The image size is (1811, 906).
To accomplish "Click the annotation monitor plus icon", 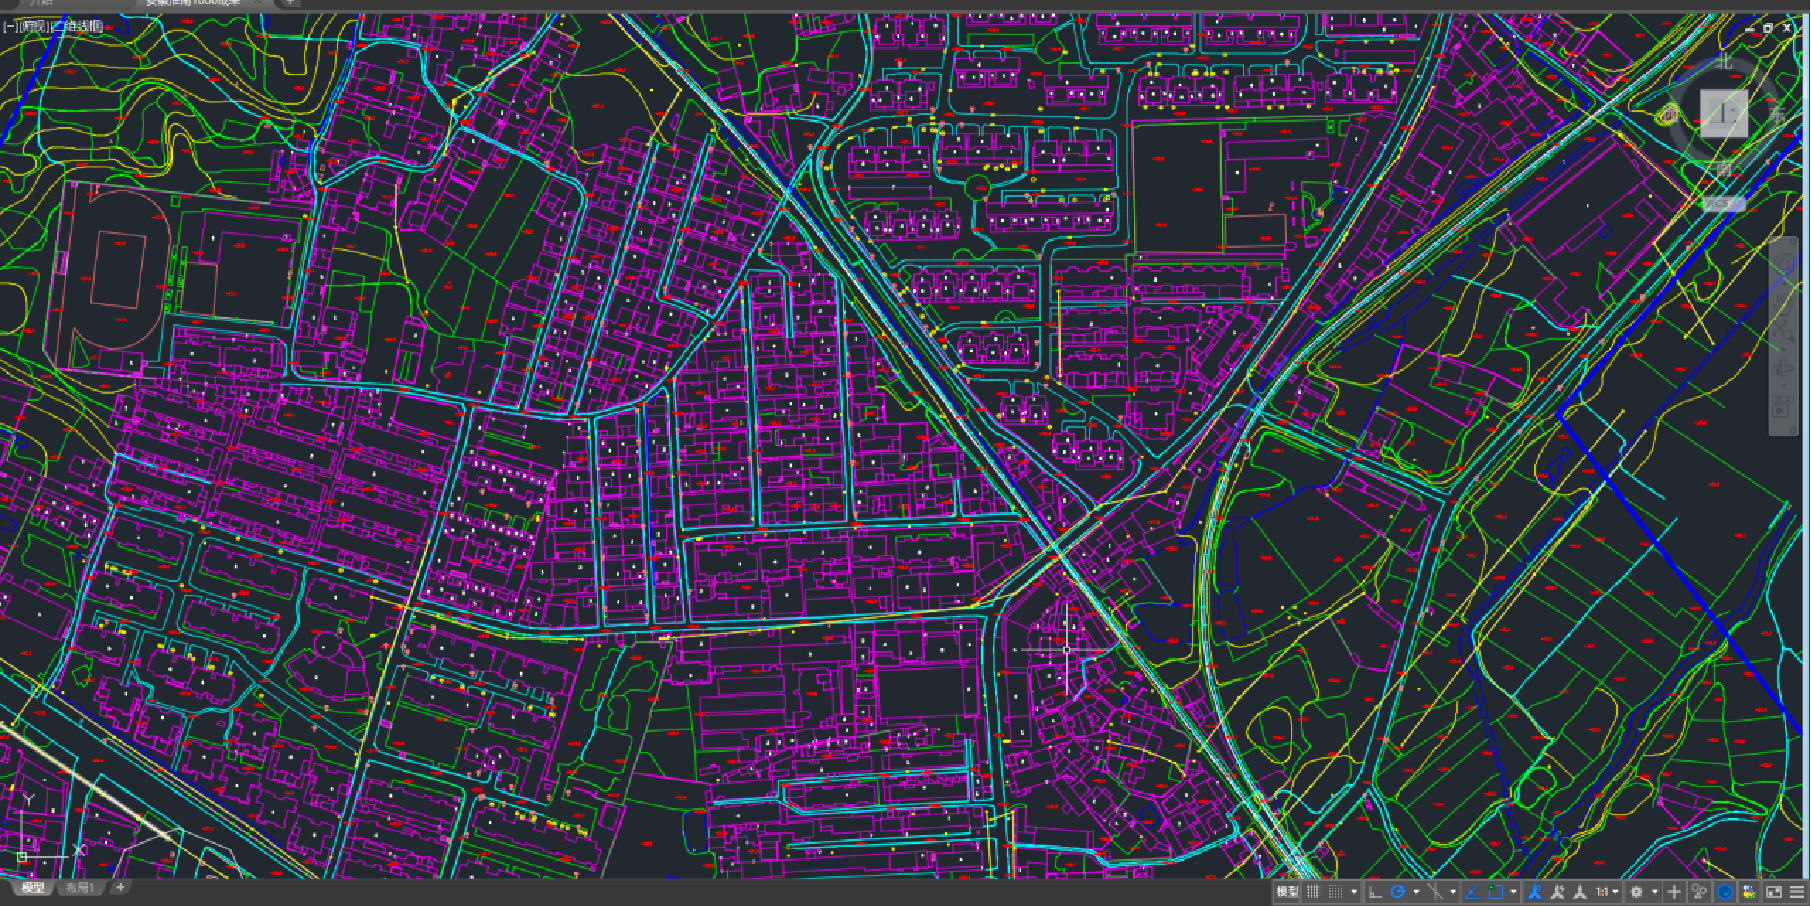I will (1675, 891).
